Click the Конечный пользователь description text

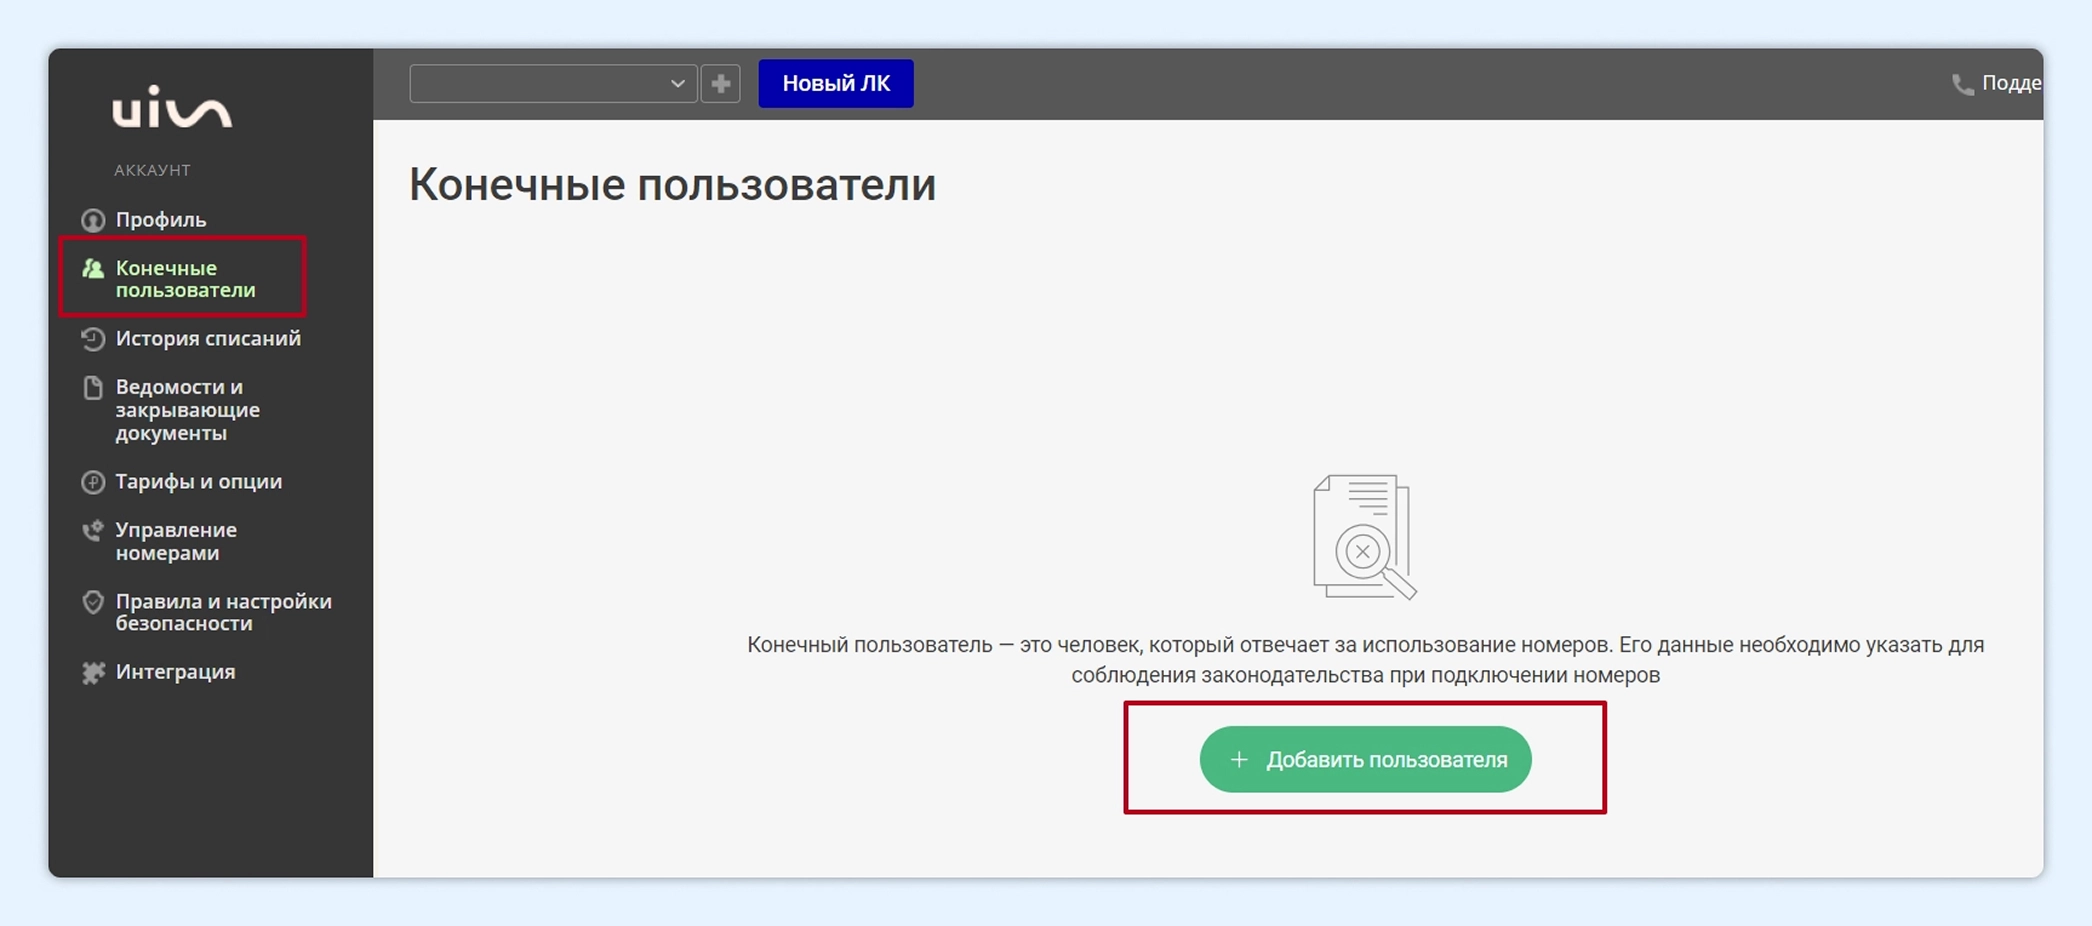pos(1365,660)
